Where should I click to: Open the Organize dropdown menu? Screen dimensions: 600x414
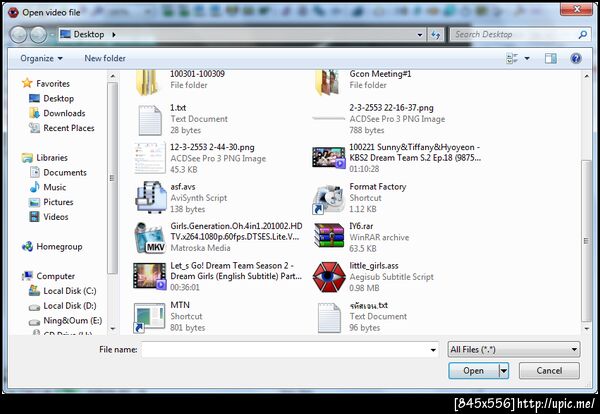(x=41, y=59)
